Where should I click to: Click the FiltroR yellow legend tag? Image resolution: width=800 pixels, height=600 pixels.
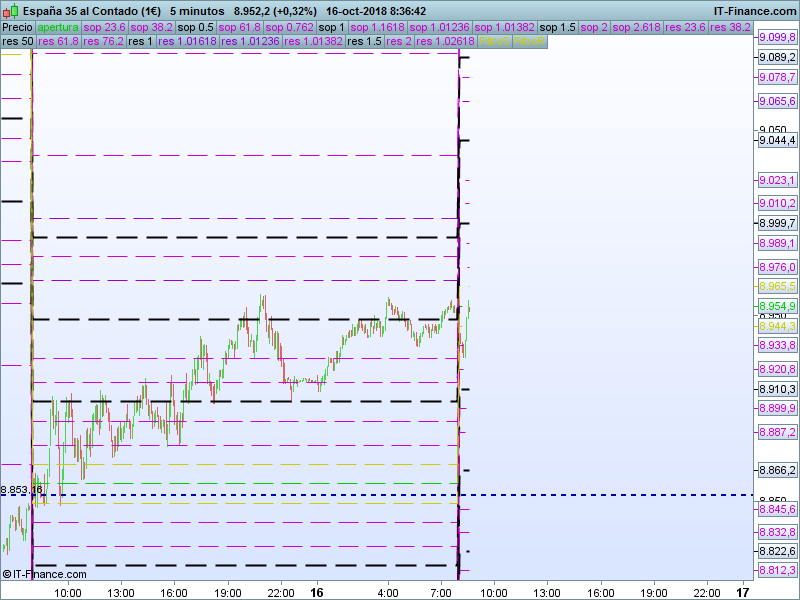click(x=530, y=41)
